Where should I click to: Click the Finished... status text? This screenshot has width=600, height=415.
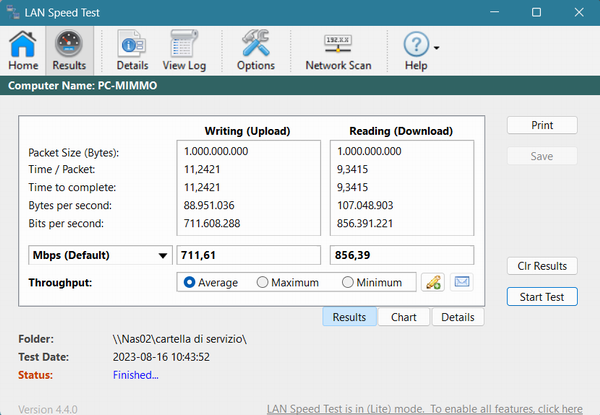click(135, 375)
